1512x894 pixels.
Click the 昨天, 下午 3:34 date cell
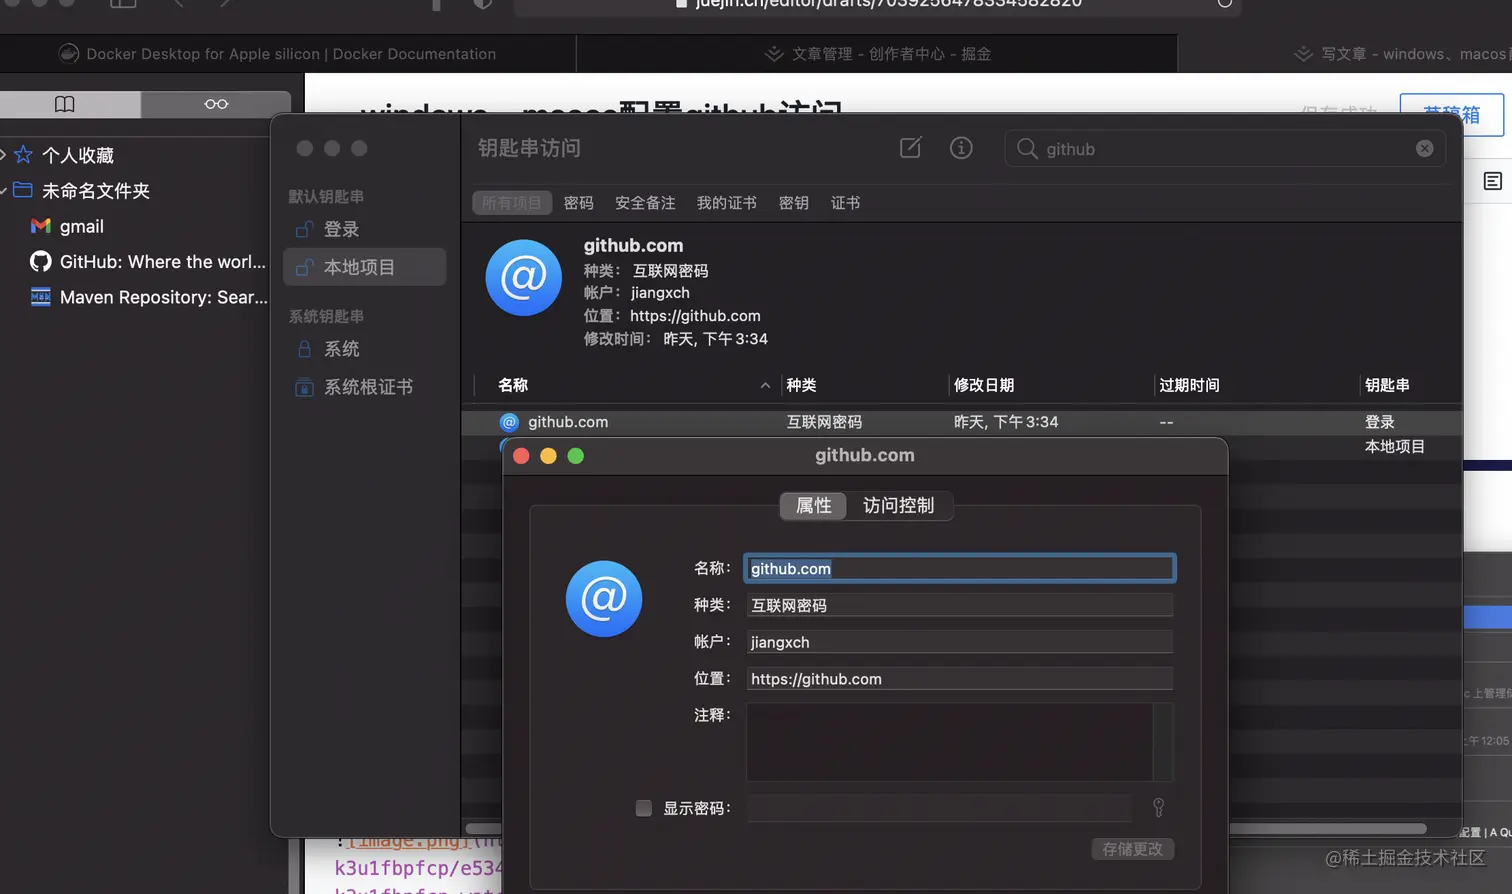1006,422
